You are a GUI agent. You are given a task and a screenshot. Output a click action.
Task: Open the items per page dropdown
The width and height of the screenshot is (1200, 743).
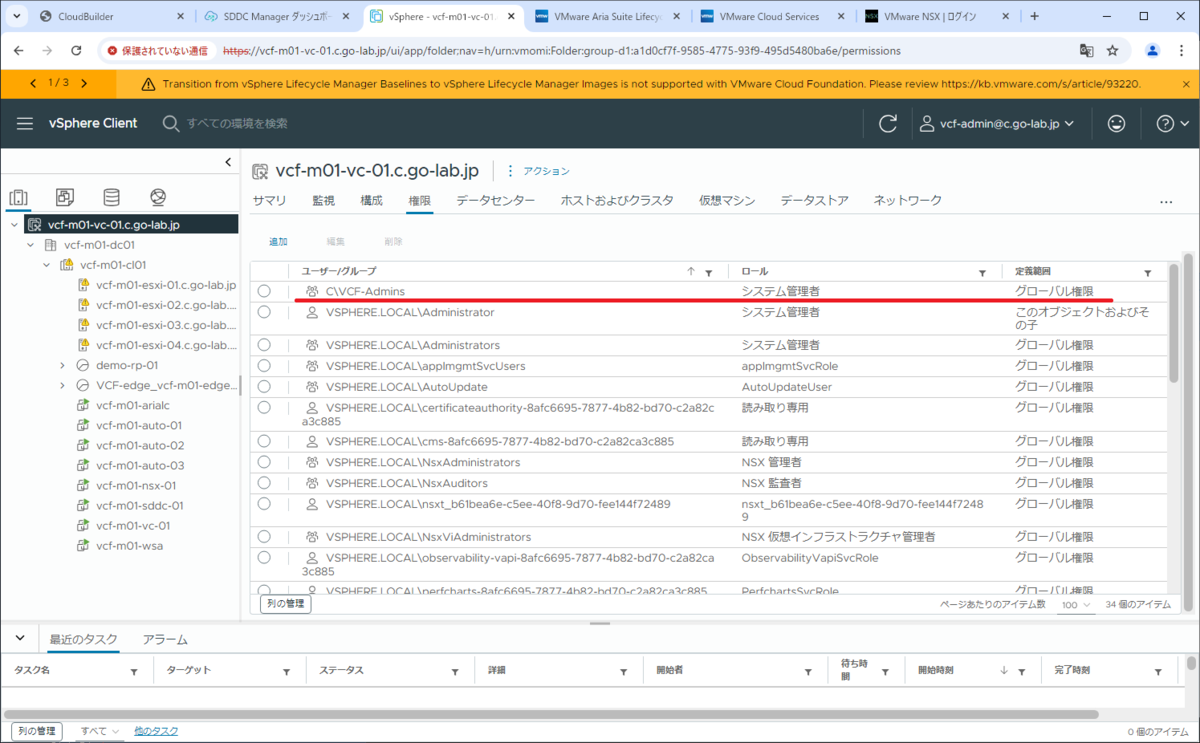pos(1077,605)
